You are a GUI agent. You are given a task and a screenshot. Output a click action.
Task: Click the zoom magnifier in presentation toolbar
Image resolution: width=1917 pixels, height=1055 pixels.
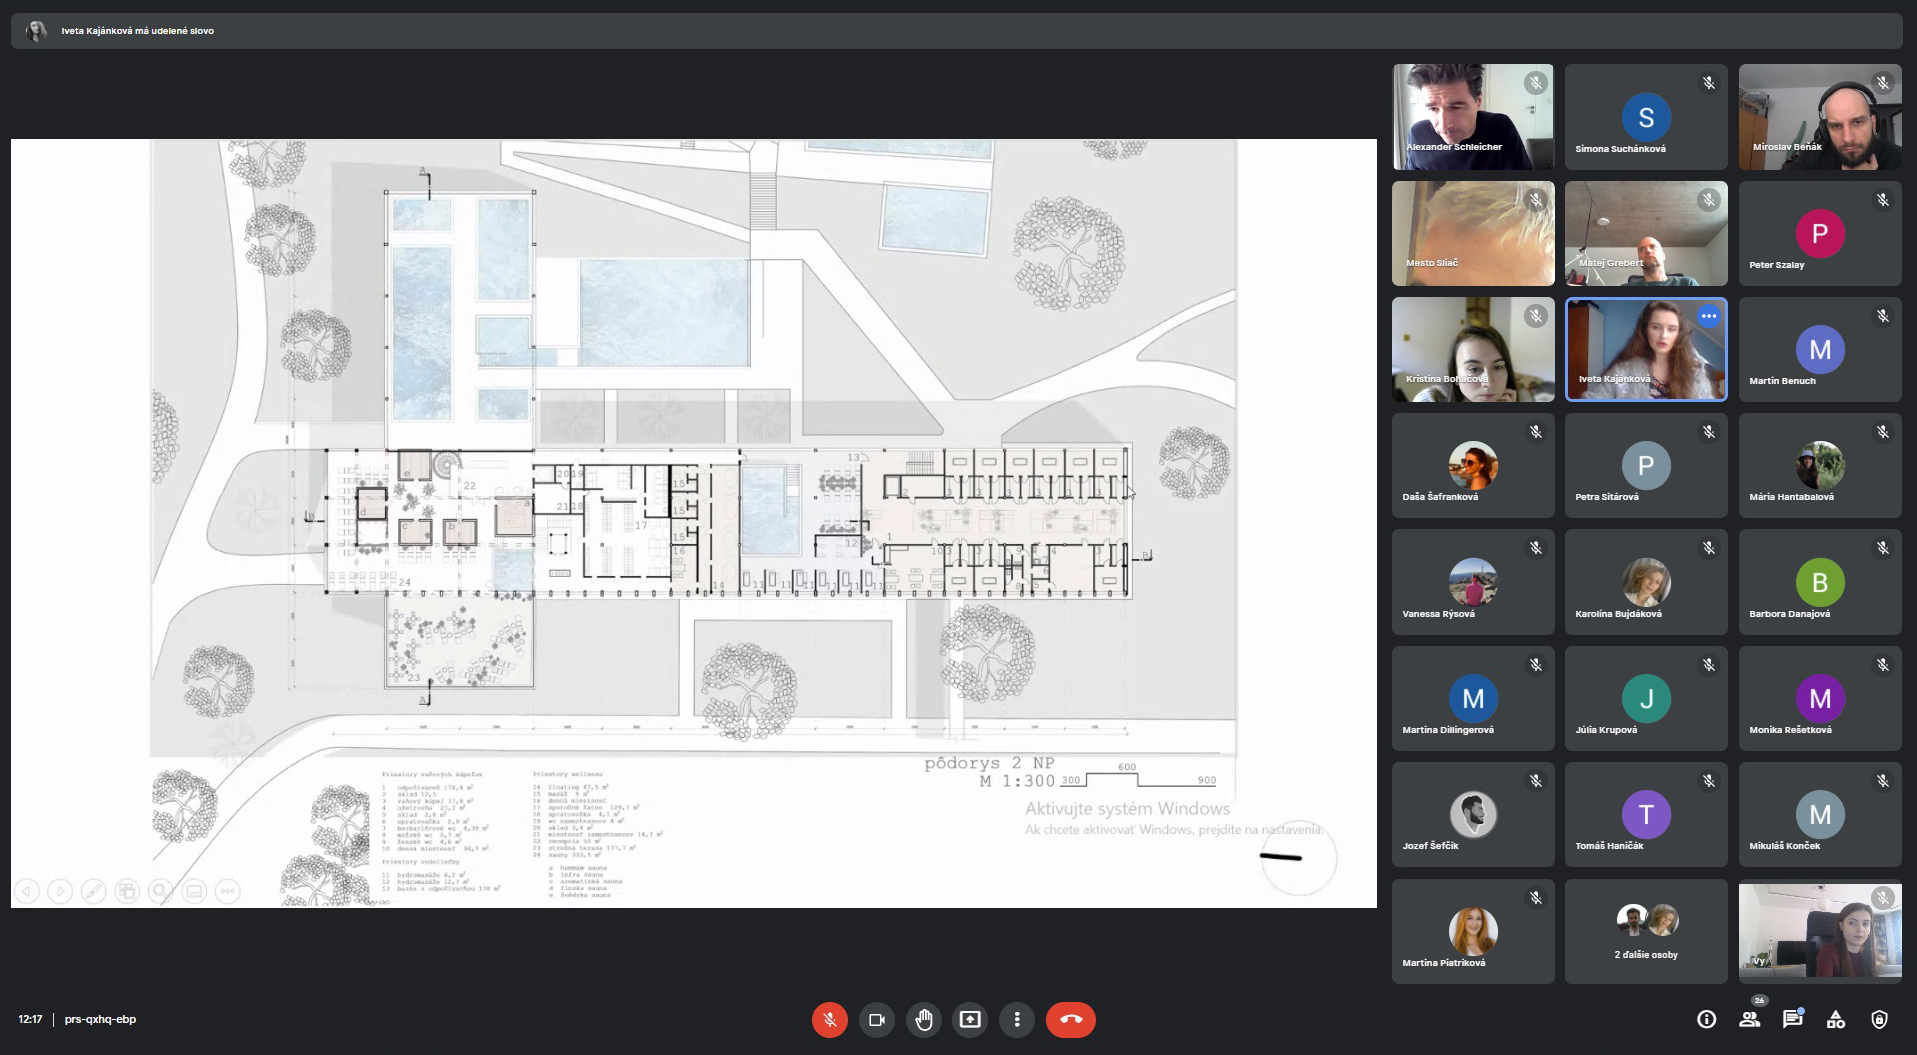coord(161,890)
